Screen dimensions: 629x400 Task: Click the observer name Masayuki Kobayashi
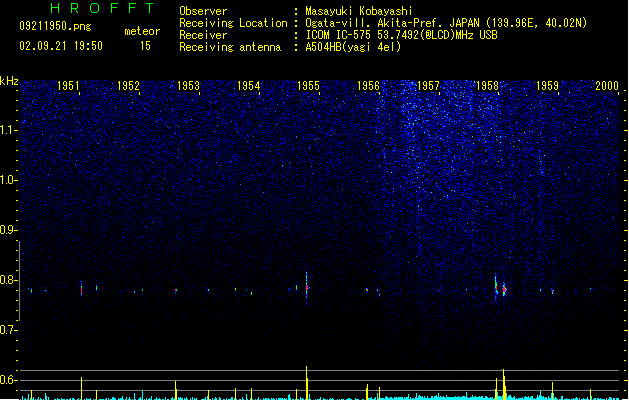[x=359, y=11]
